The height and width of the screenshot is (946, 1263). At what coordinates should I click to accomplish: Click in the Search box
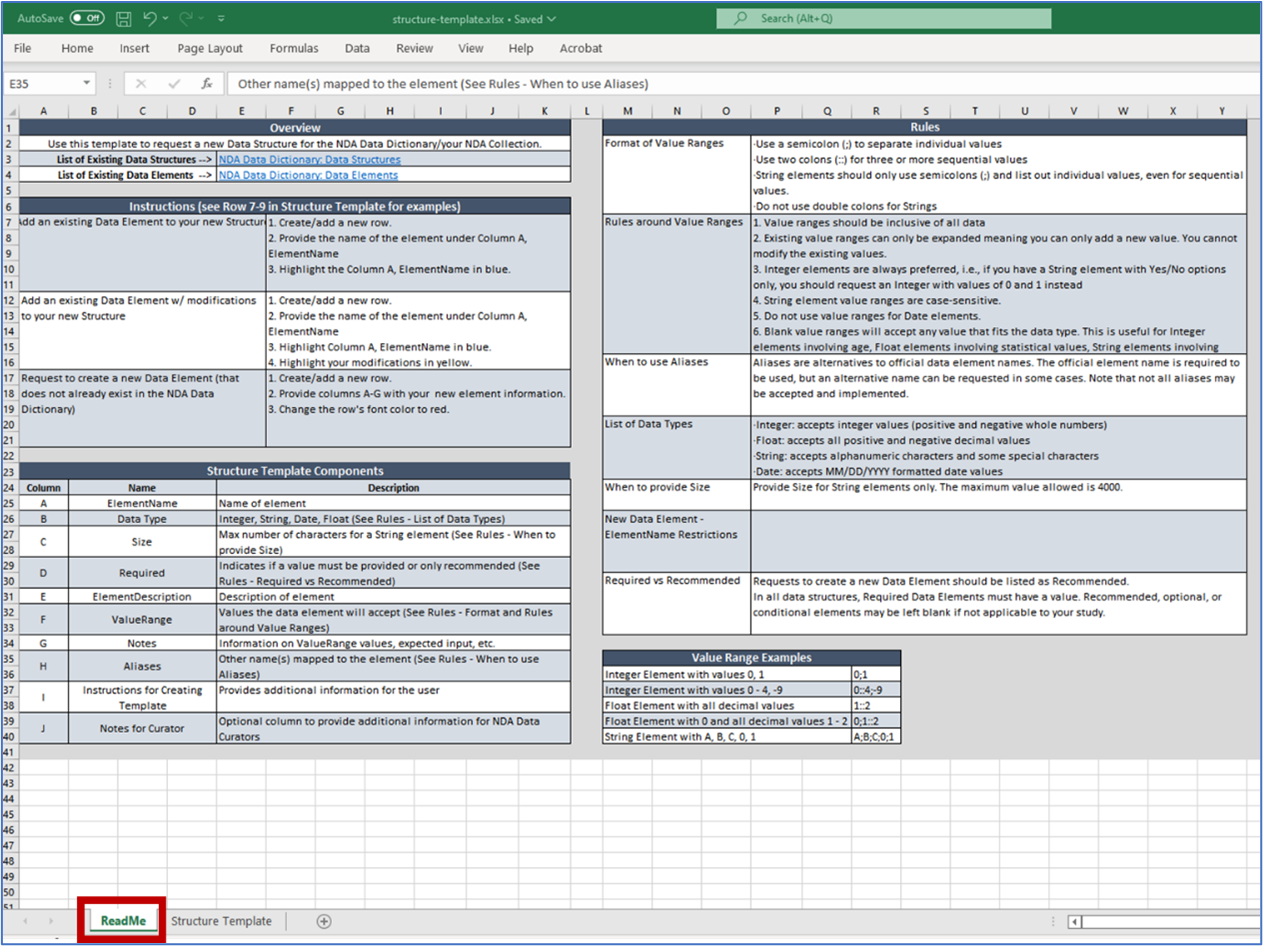[x=884, y=18]
